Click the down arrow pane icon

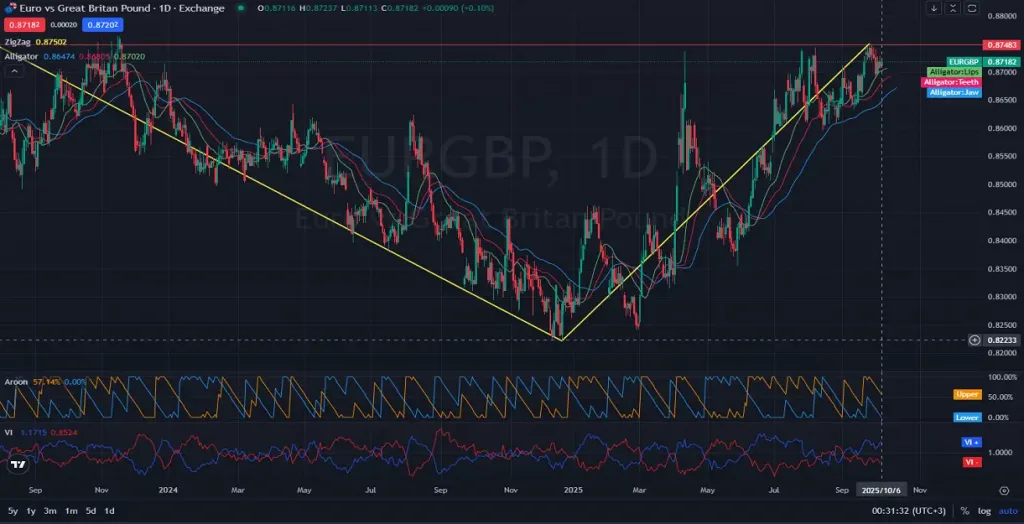tap(934, 8)
